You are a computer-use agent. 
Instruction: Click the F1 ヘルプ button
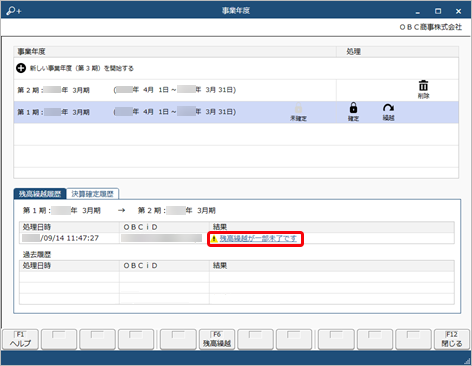(20, 340)
